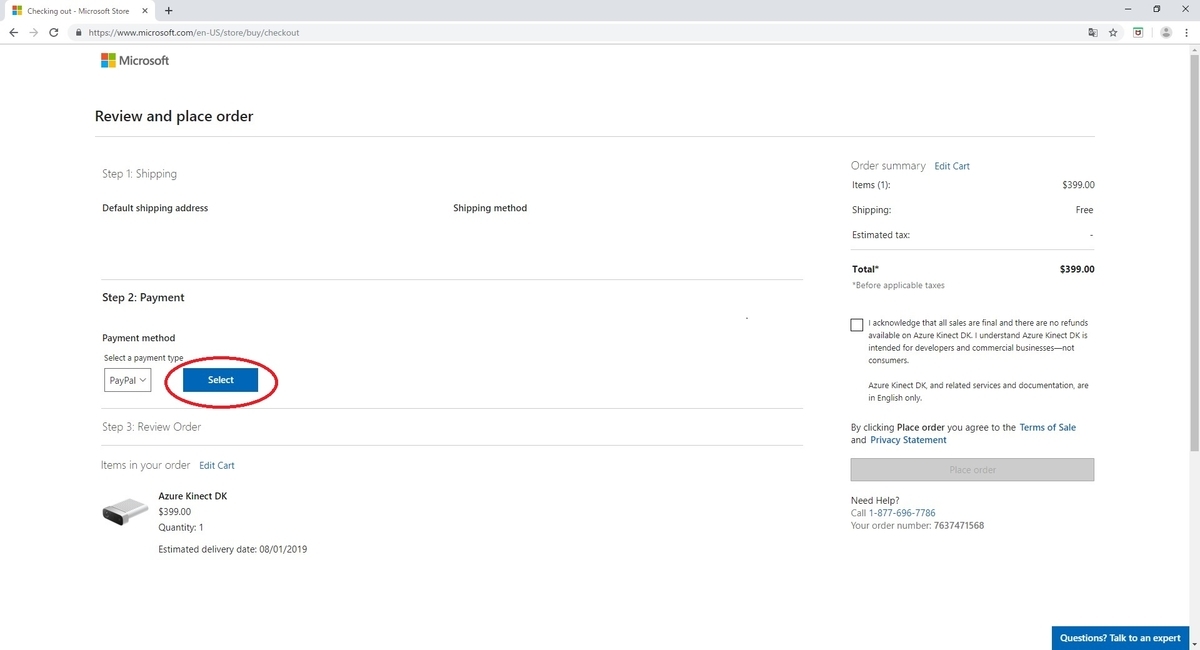Viewport: 1200px width, 650px height.
Task: Call the 1-877-696-7786 help number link
Action: click(902, 513)
